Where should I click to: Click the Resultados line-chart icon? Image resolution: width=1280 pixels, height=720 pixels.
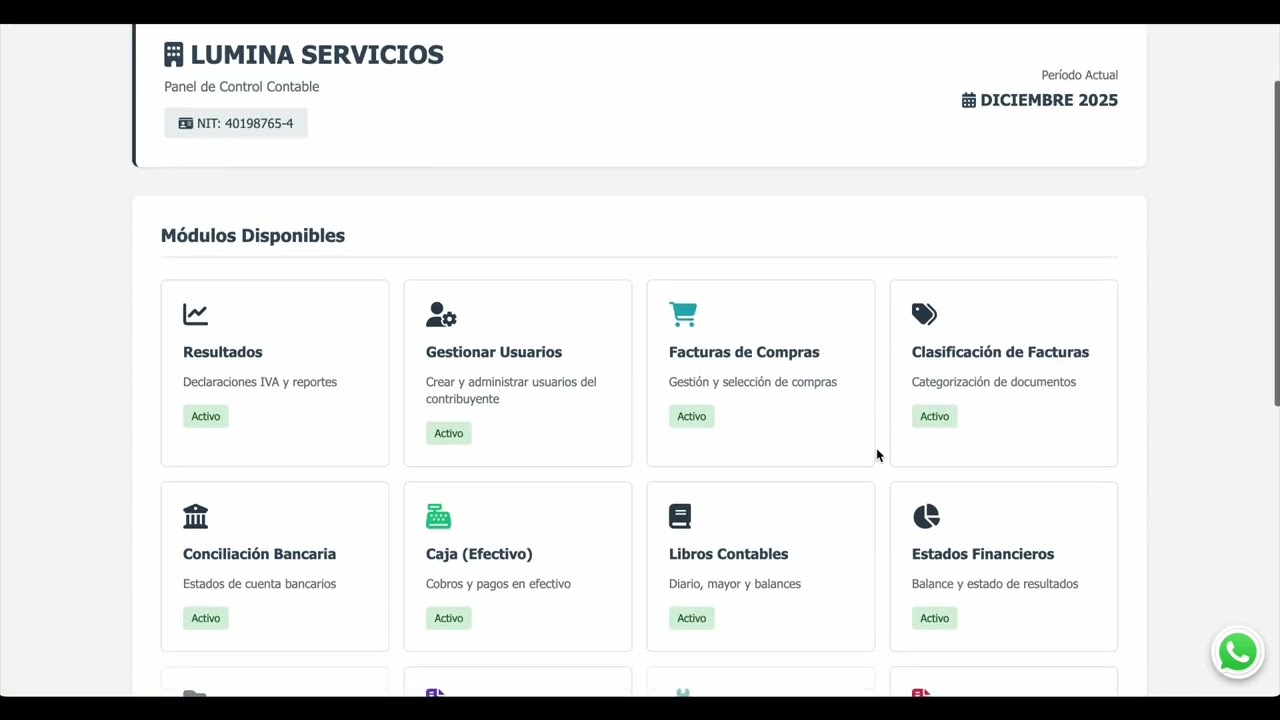[195, 314]
